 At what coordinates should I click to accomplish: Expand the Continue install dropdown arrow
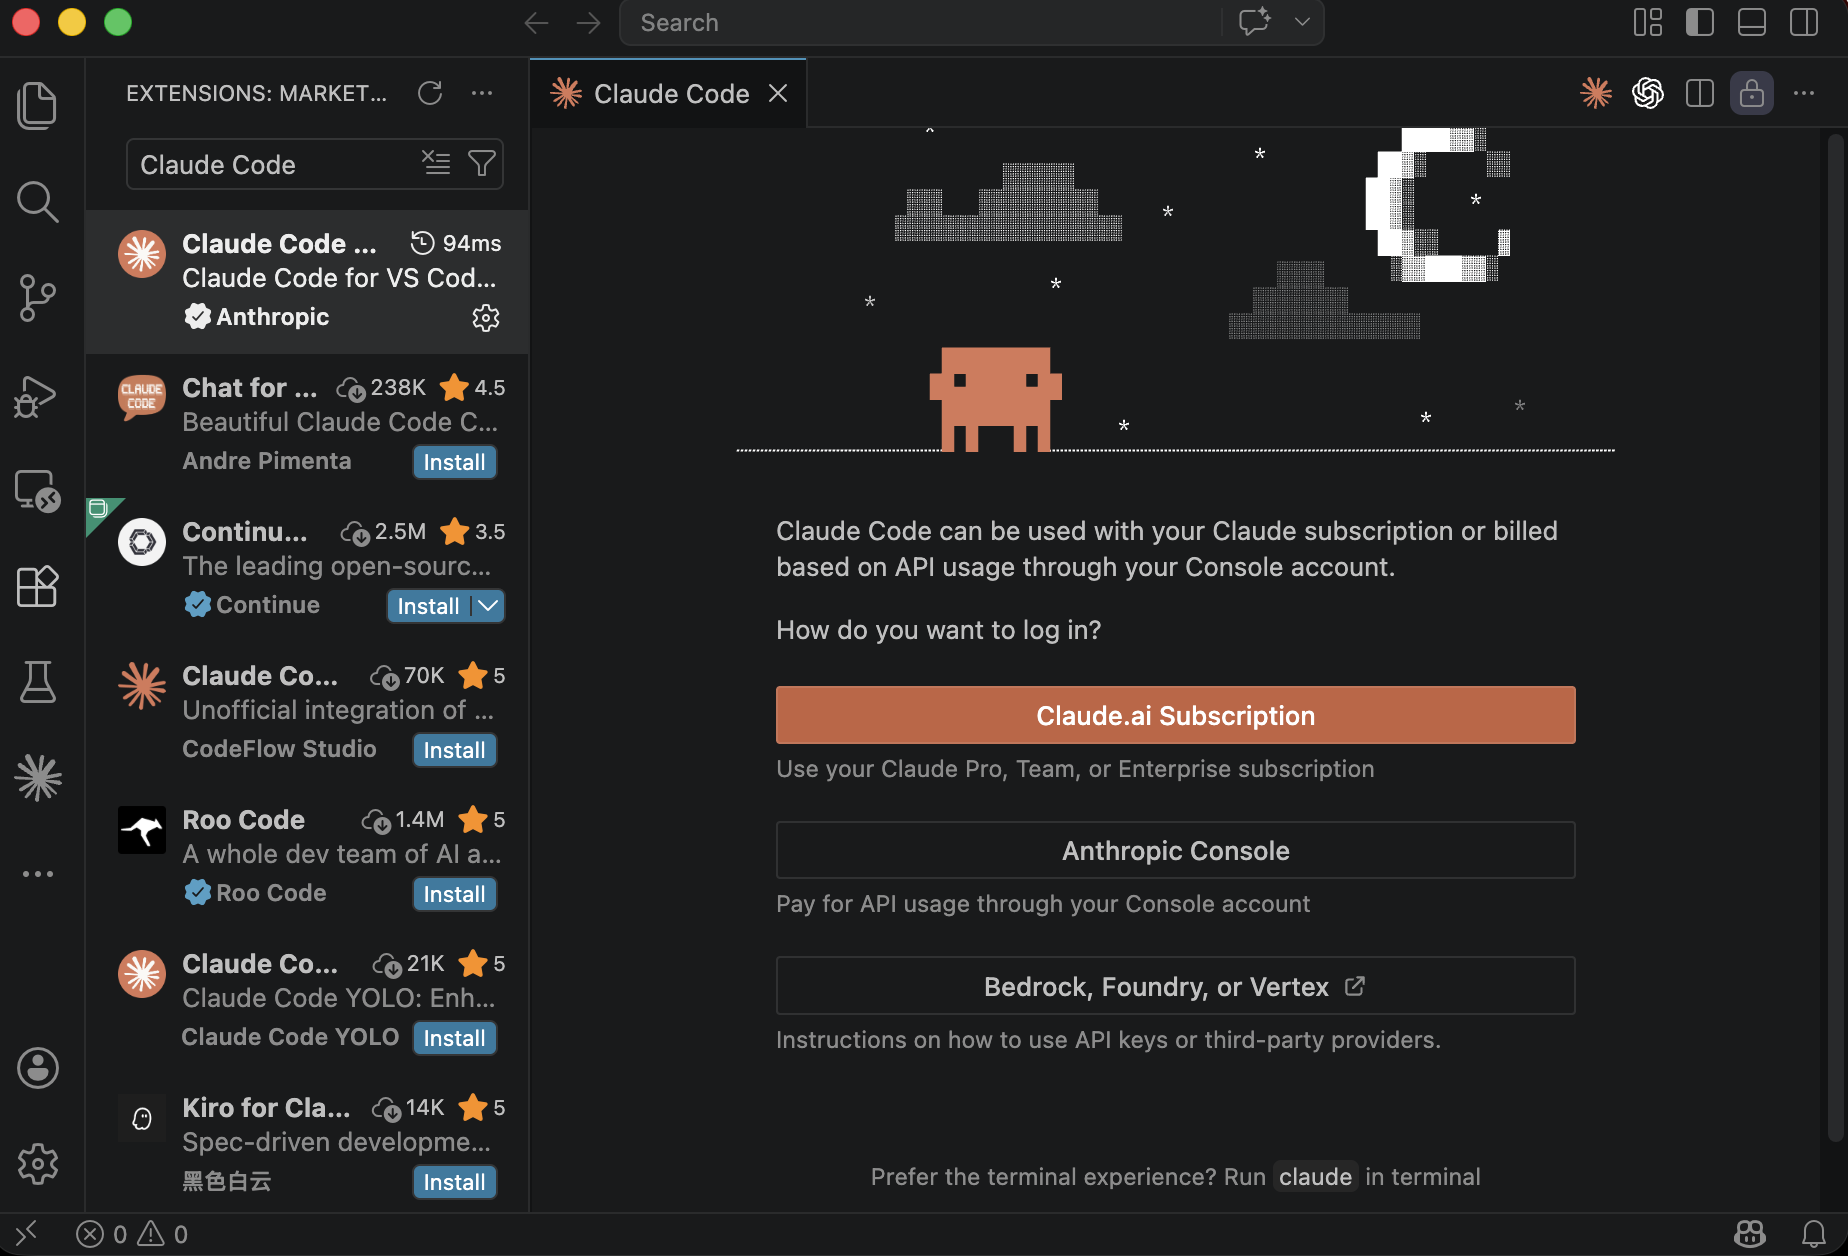489,606
